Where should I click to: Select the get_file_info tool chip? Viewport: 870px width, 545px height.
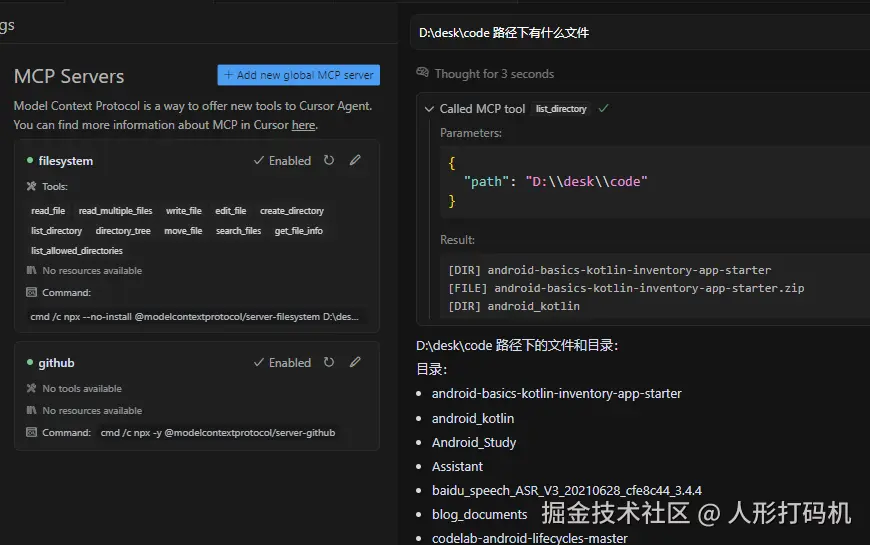click(299, 231)
